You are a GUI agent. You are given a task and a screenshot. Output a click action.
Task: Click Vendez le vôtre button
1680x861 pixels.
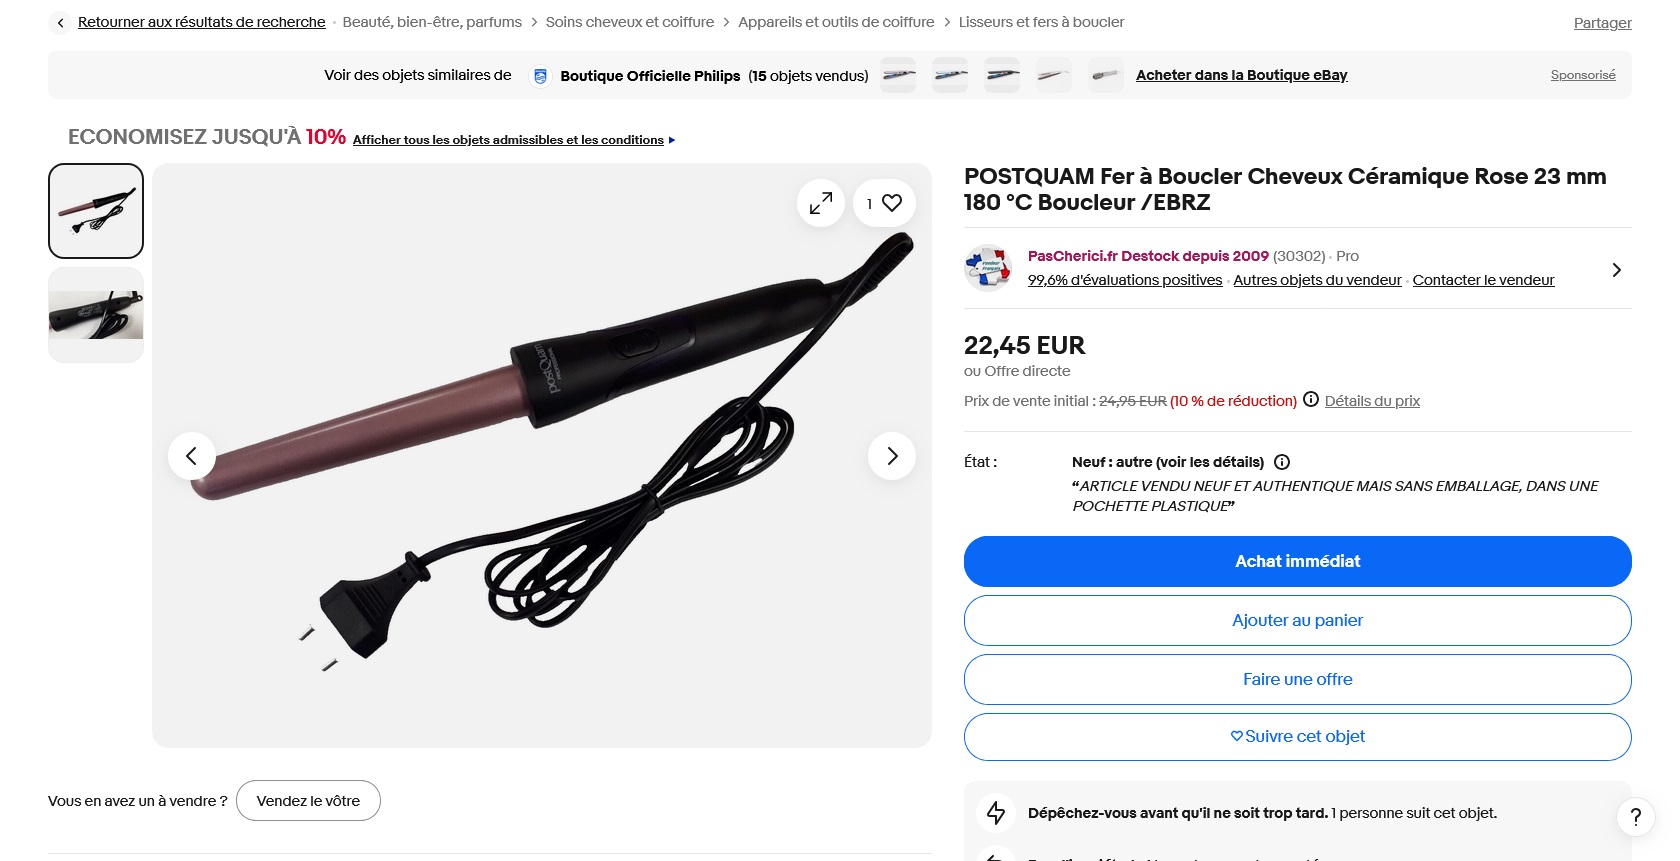pos(308,801)
